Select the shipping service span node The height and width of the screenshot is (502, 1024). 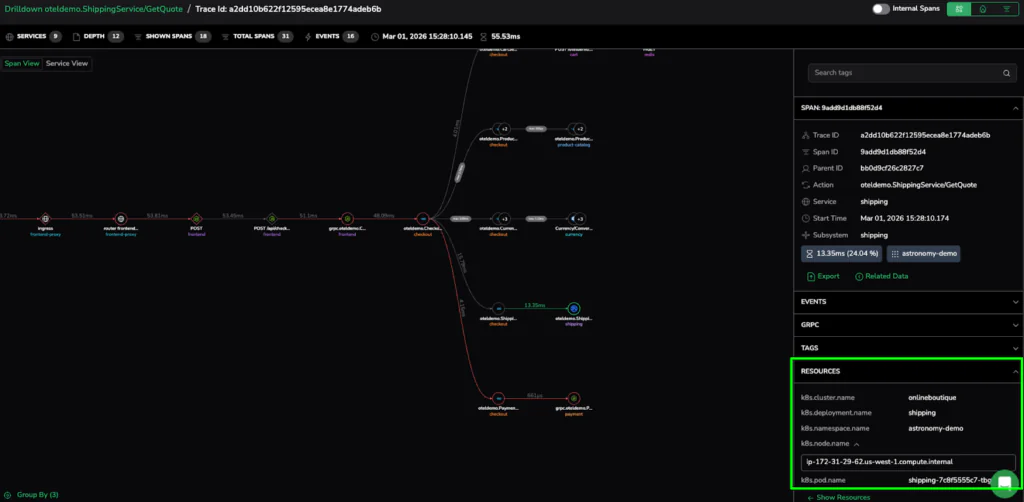(574, 309)
